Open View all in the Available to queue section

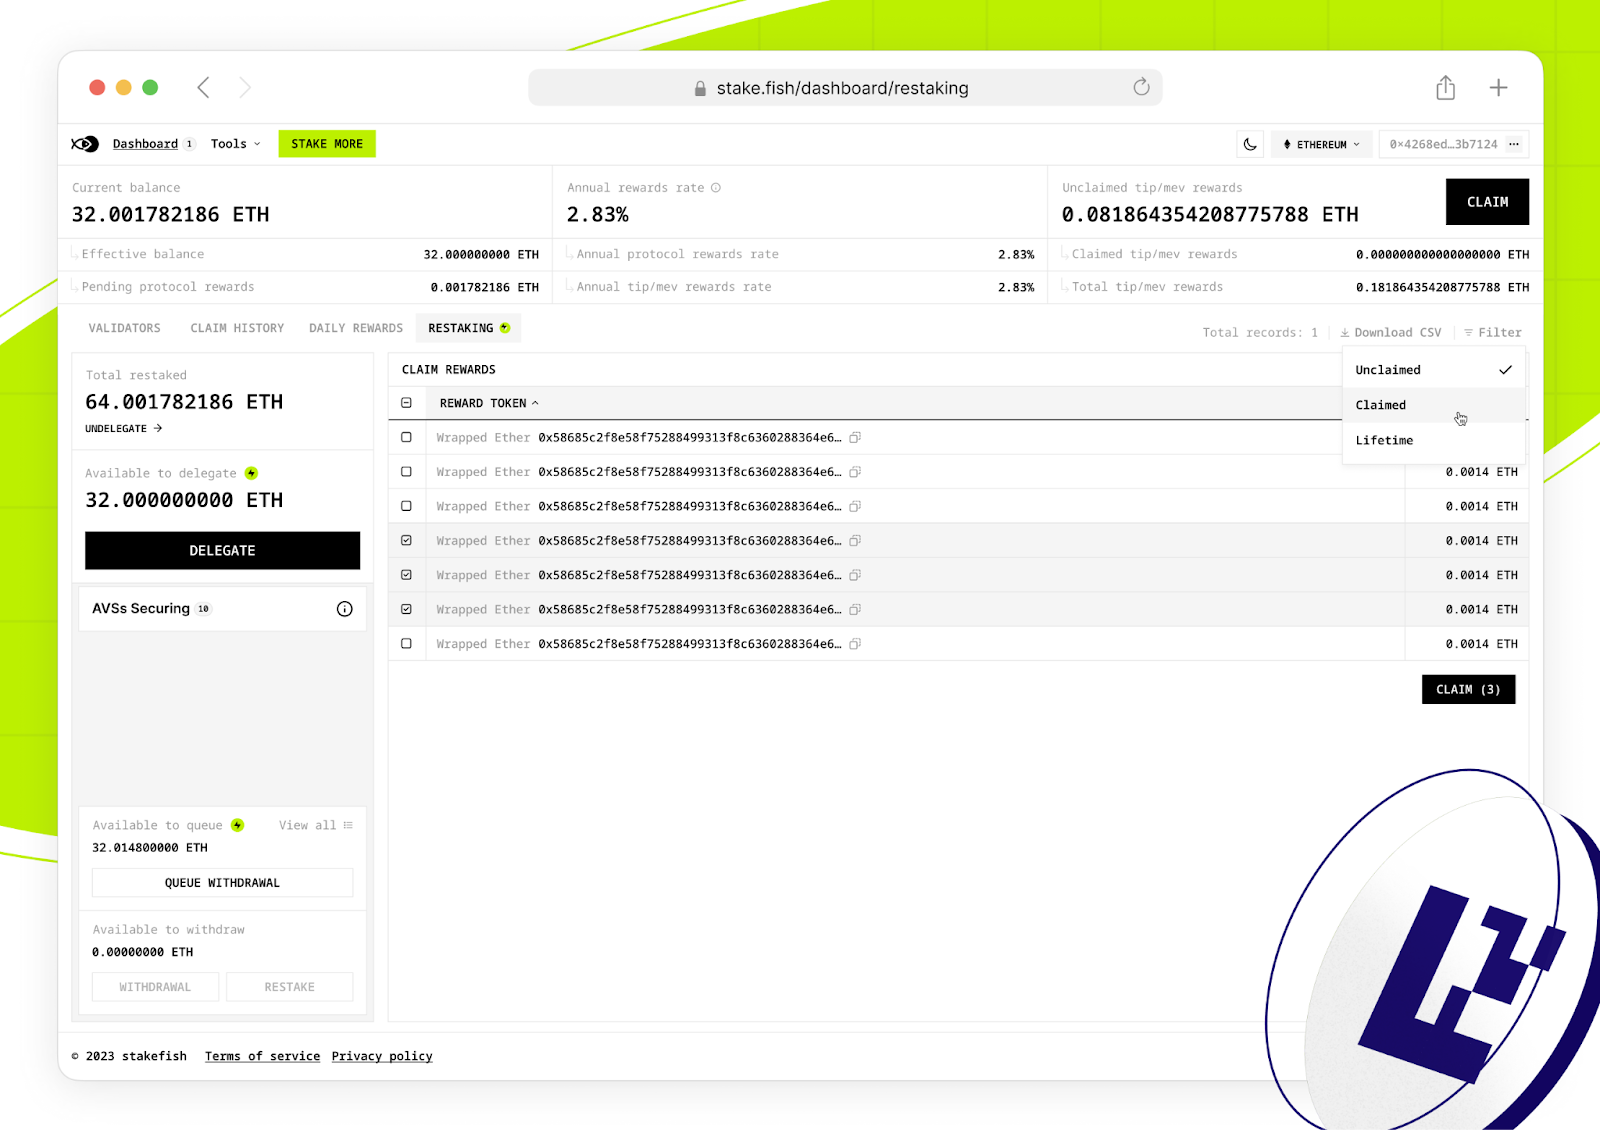click(316, 825)
